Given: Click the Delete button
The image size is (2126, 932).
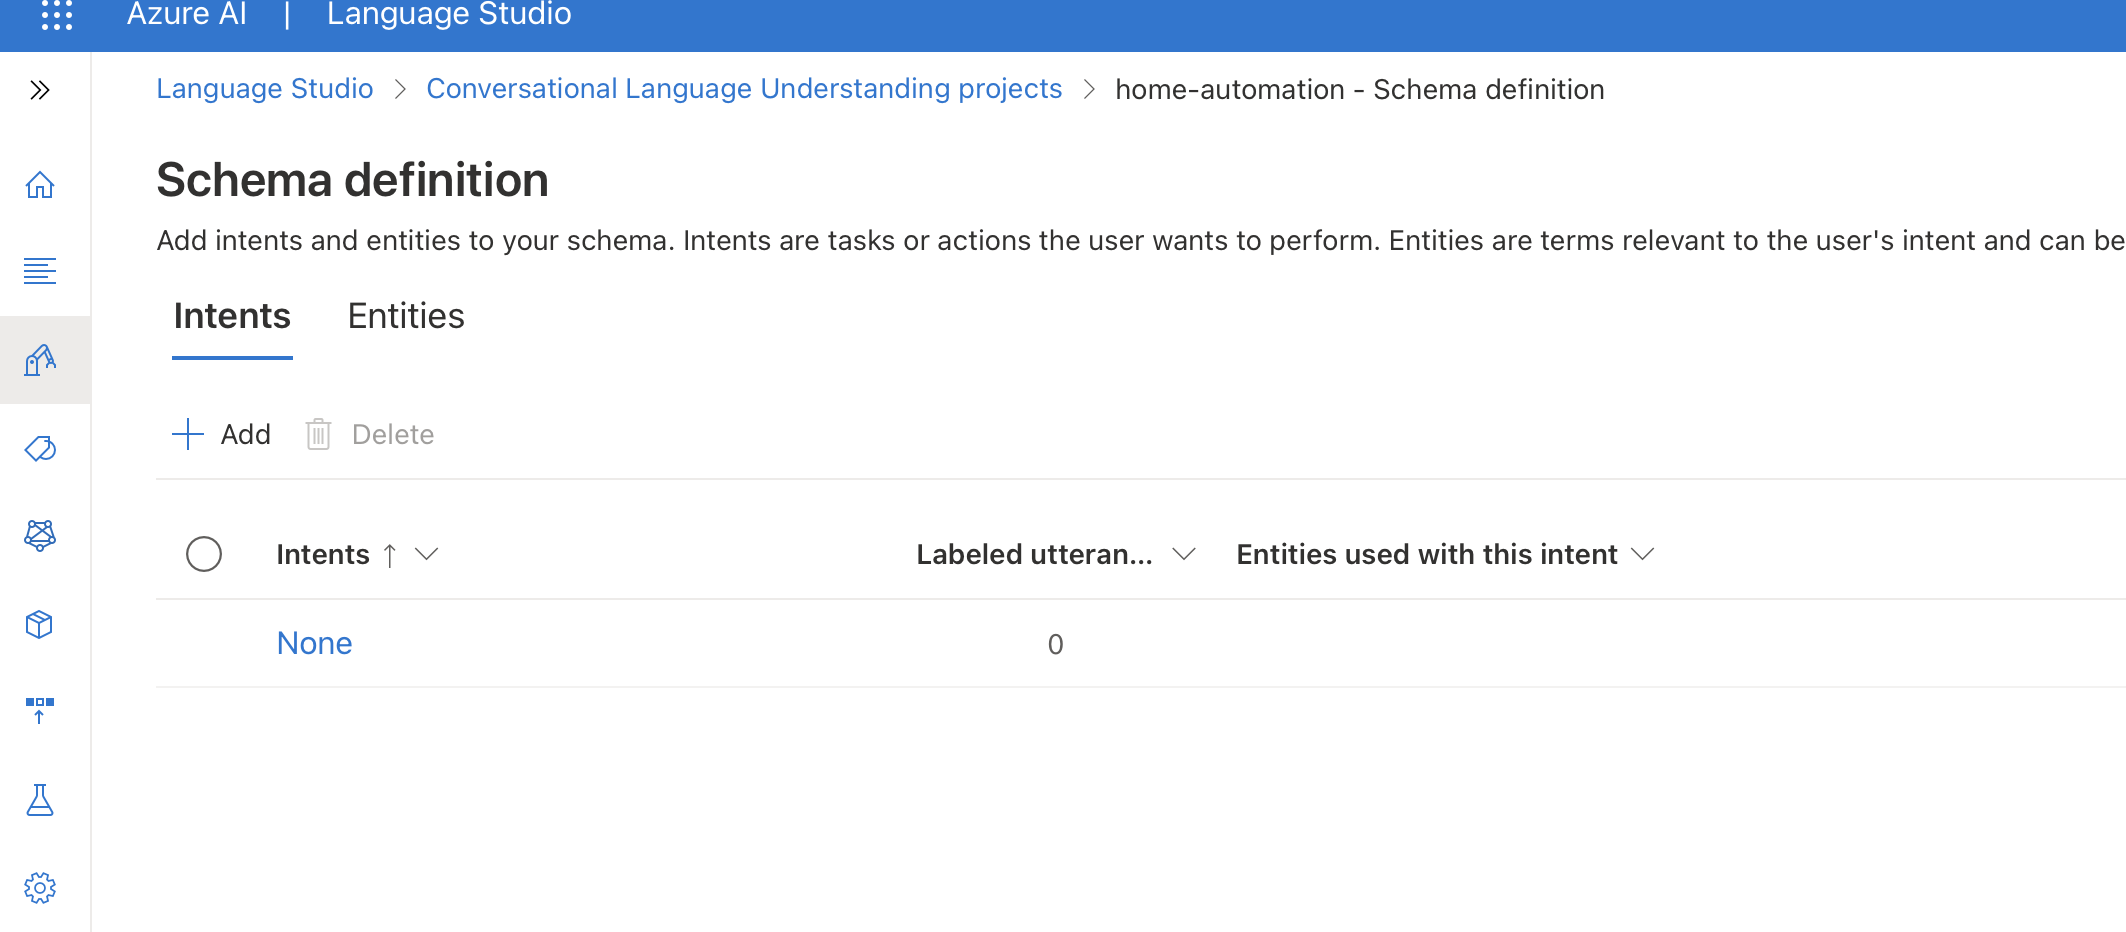Looking at the screenshot, I should coord(370,435).
